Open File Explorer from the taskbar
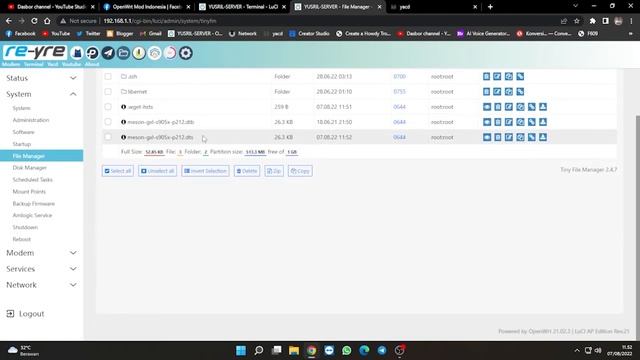 tap(294, 351)
